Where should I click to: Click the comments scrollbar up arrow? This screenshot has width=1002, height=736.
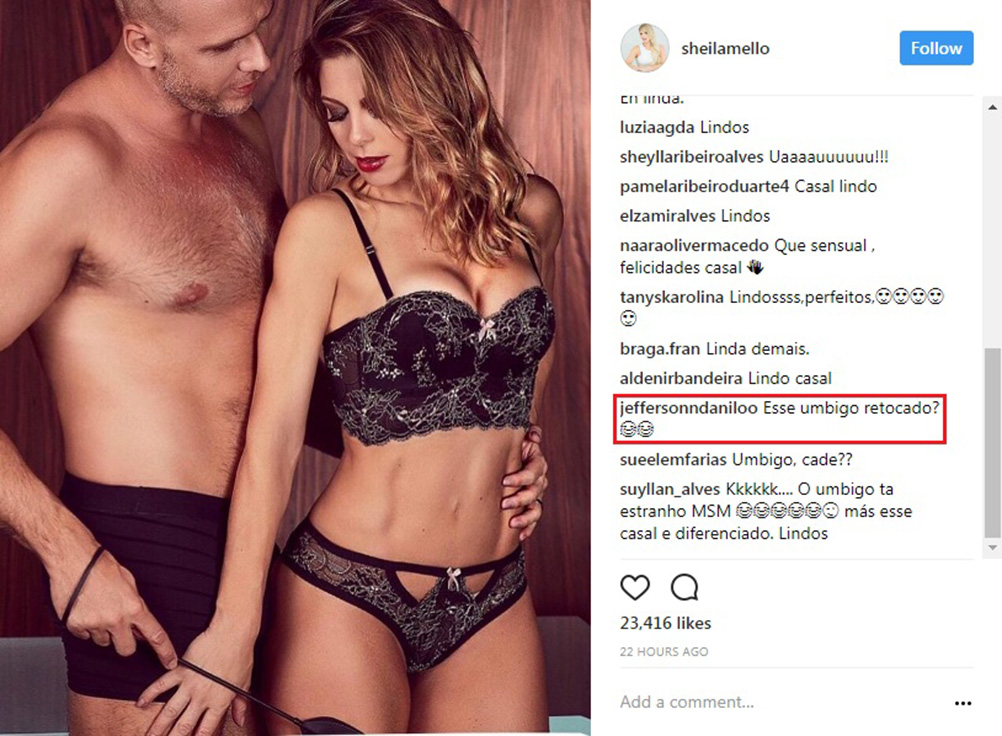point(992,107)
